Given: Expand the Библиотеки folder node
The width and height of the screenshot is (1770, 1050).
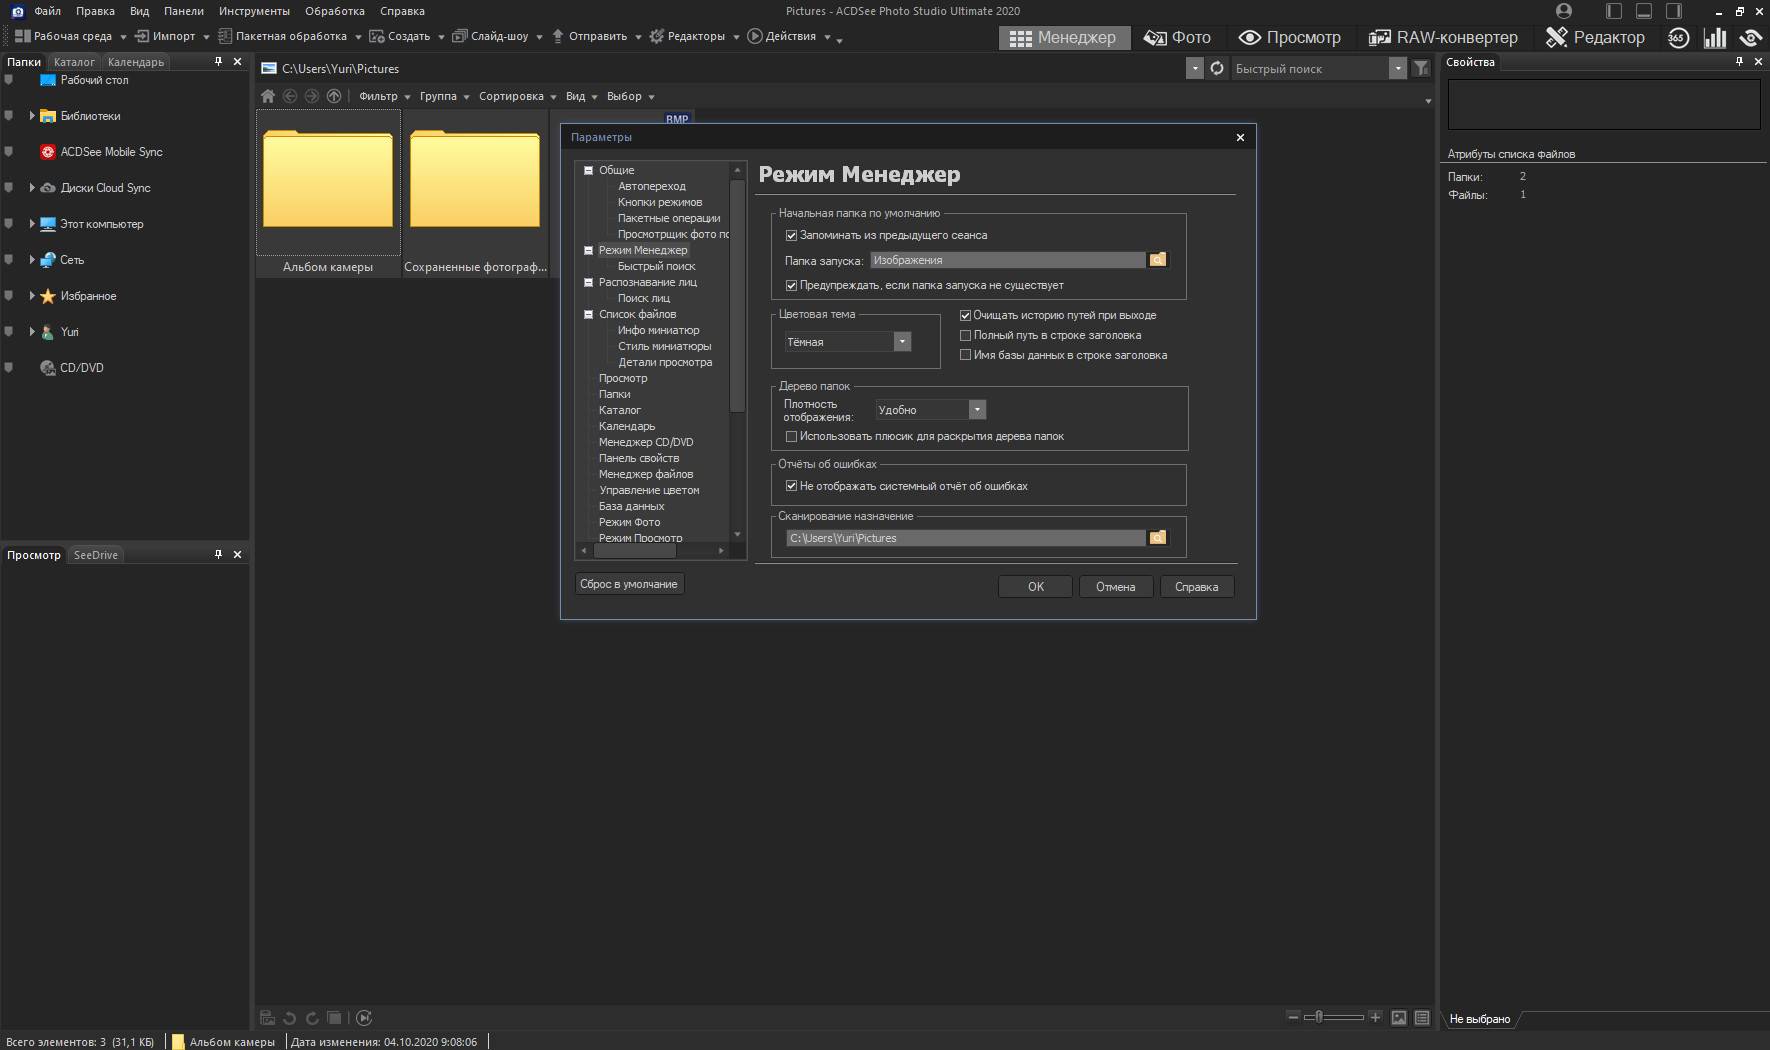Looking at the screenshot, I should tap(32, 116).
